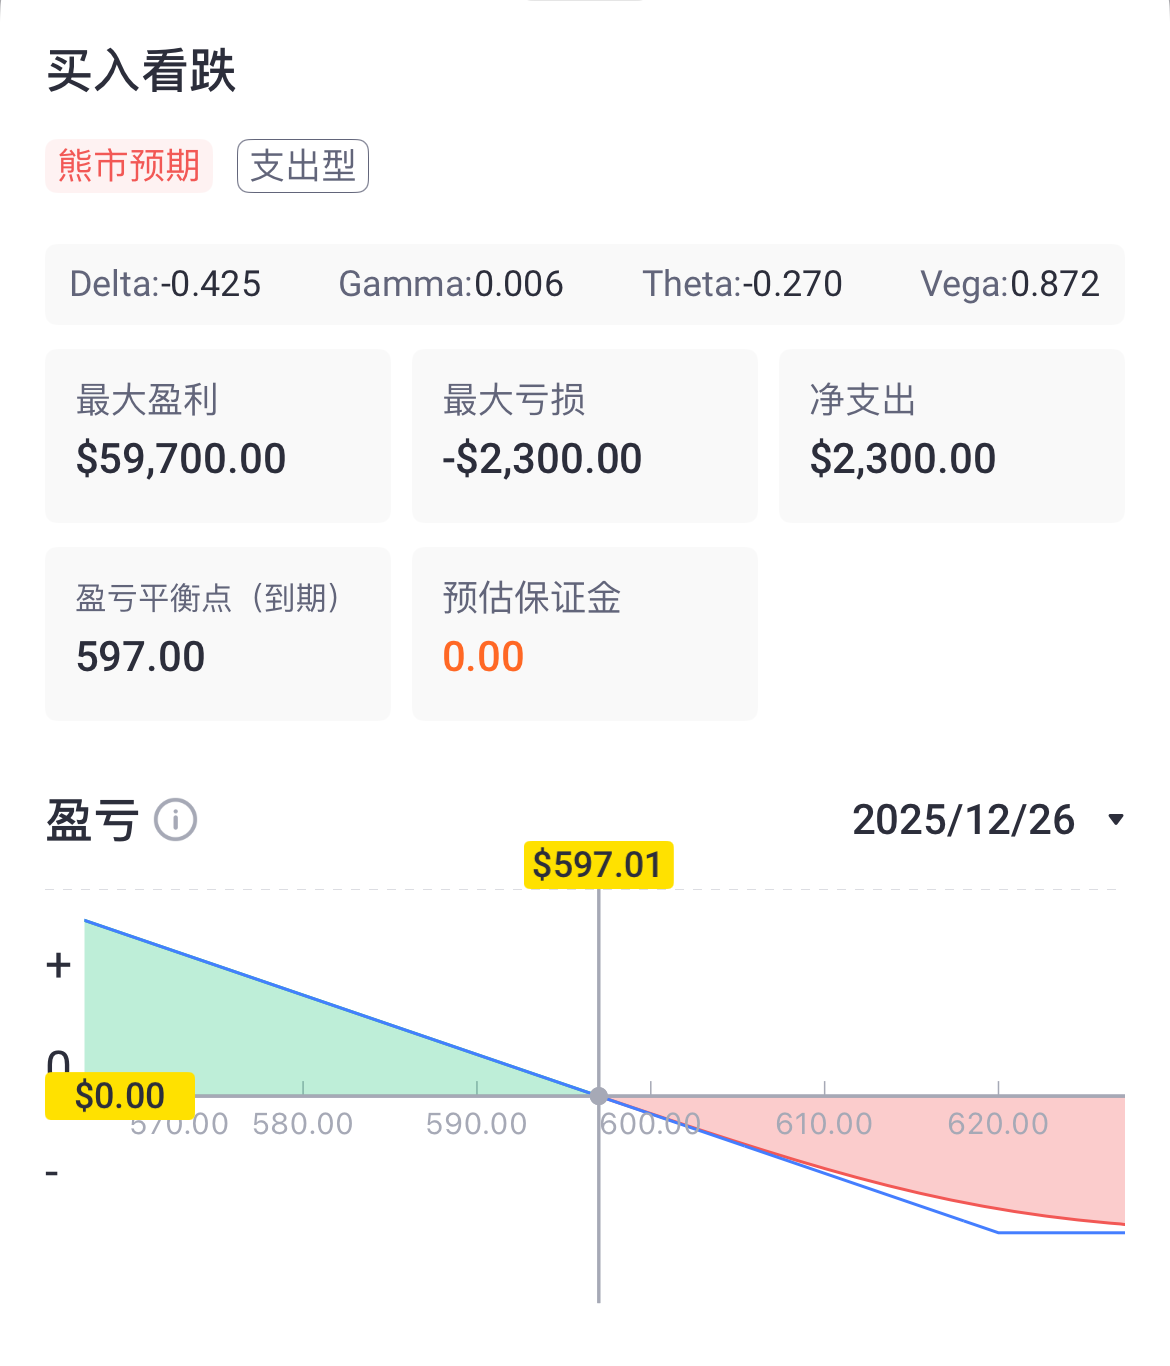The width and height of the screenshot is (1170, 1366).
Task: Tap the $597.01 yellow price label
Action: [x=598, y=865]
